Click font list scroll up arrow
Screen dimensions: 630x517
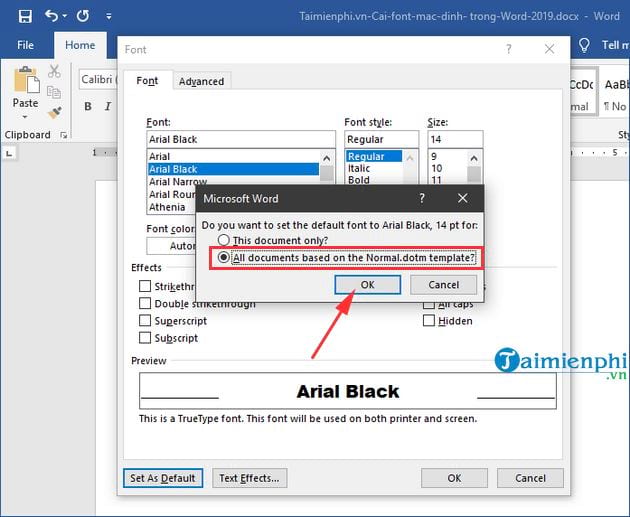[x=327, y=158]
